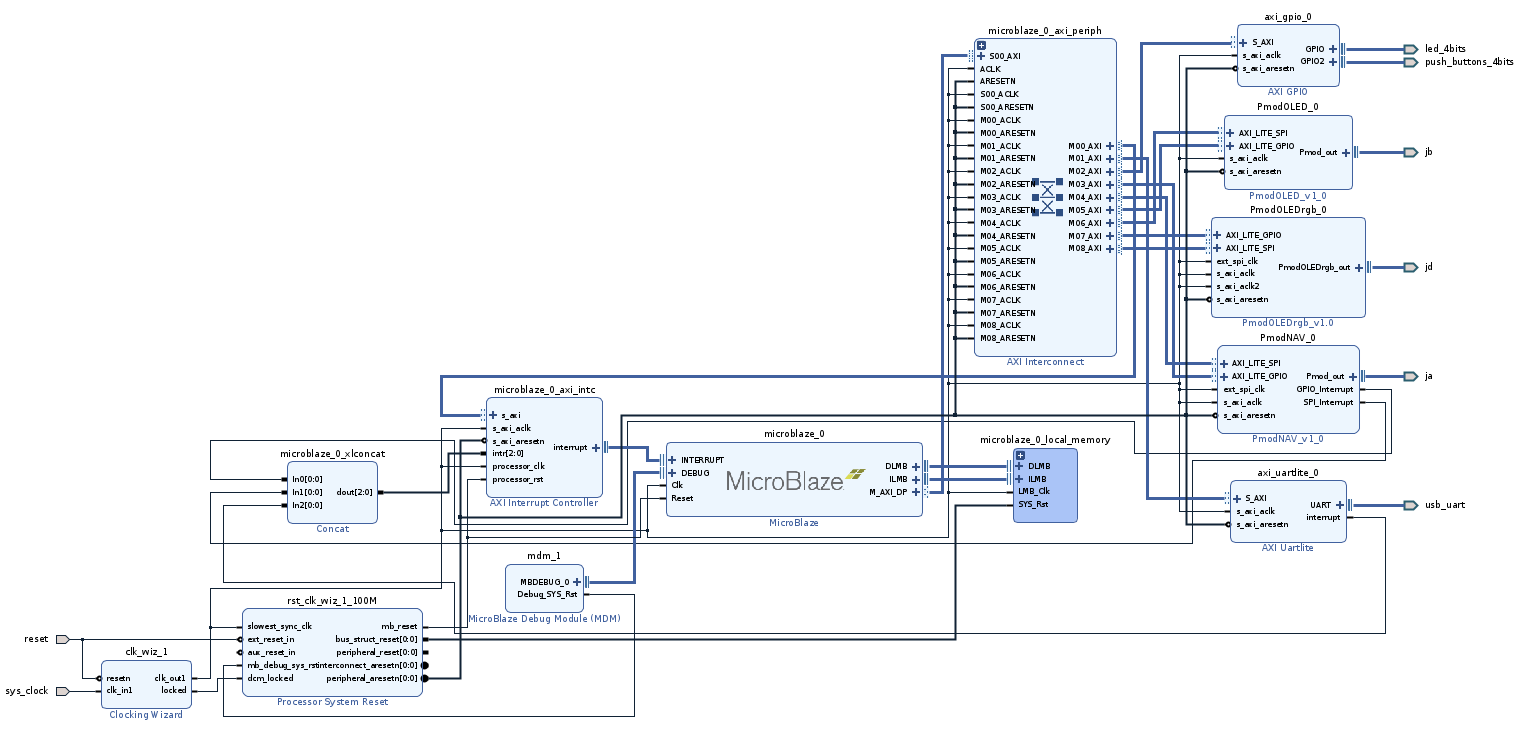Select GPIO_Interrupt pin on PmodNAV_0
This screenshot has width=1523, height=731.
click(x=1324, y=389)
